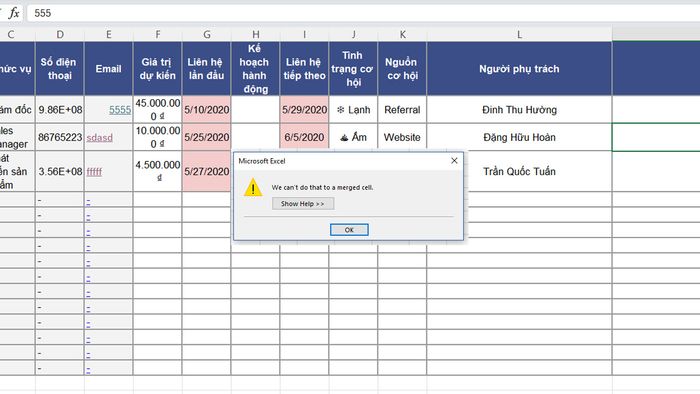Select the 'Đặng Hữu Hoàn' cell

tap(519, 137)
